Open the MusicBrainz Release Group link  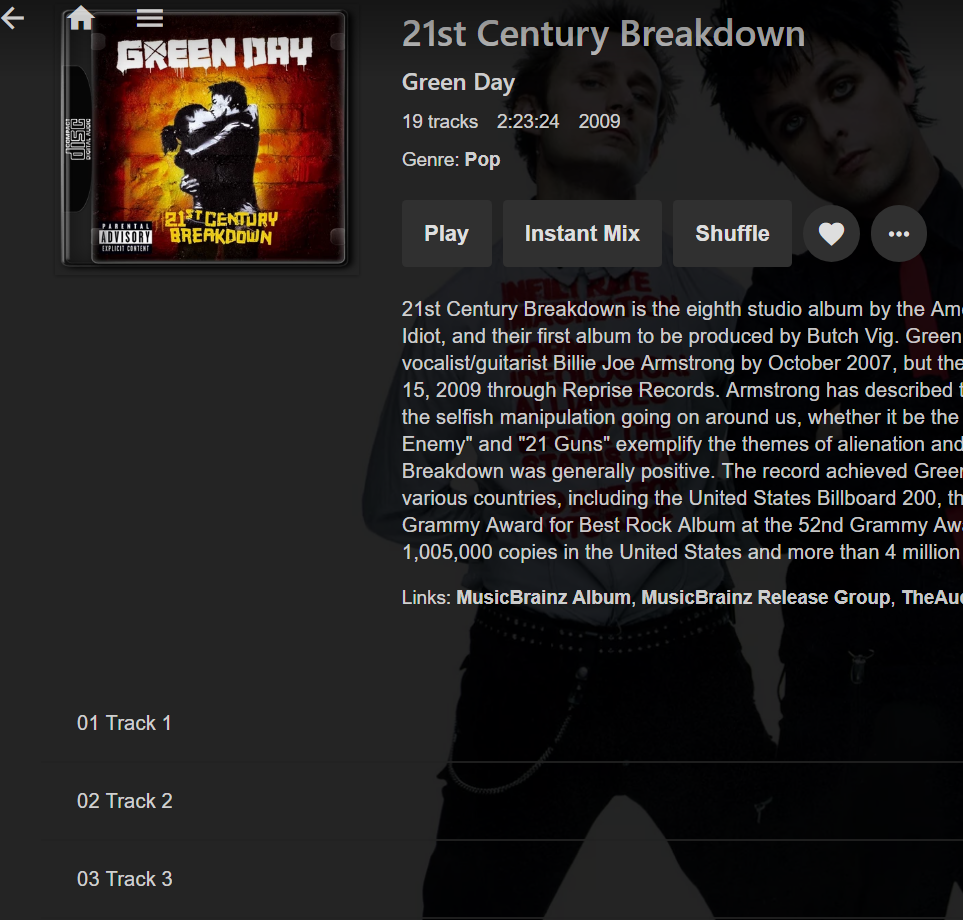point(766,597)
